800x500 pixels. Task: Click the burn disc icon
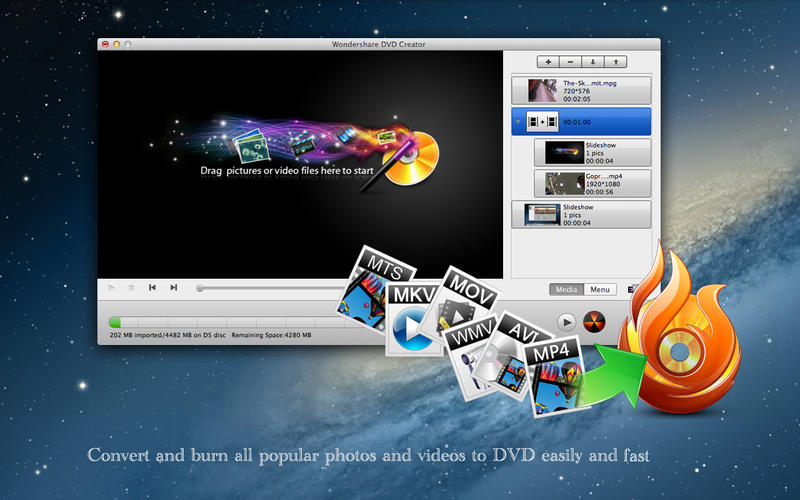pos(594,322)
